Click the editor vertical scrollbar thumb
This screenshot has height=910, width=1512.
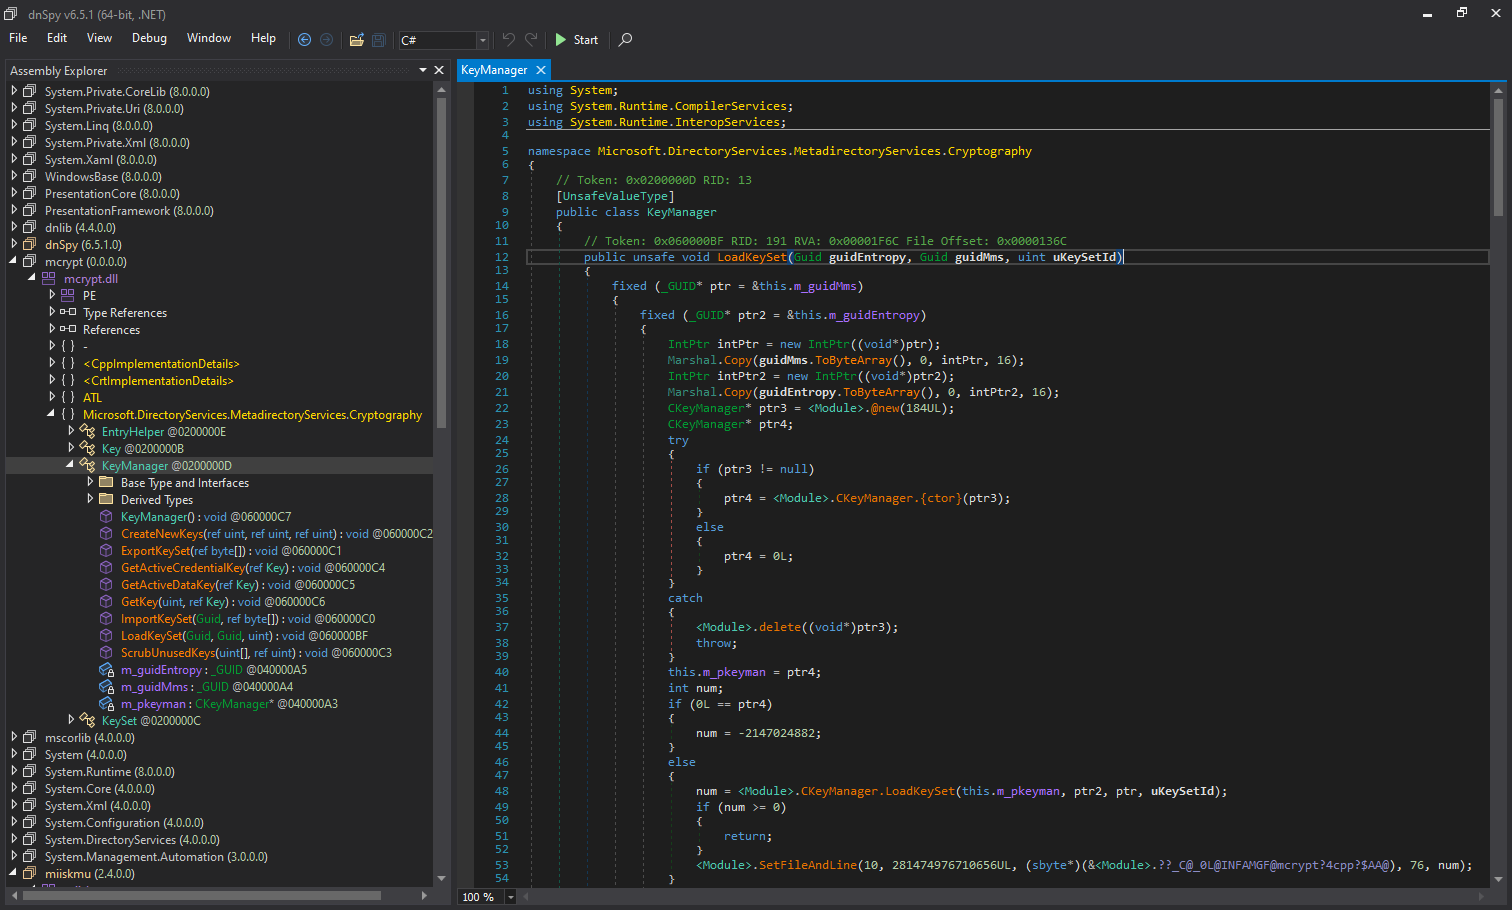click(x=1498, y=156)
